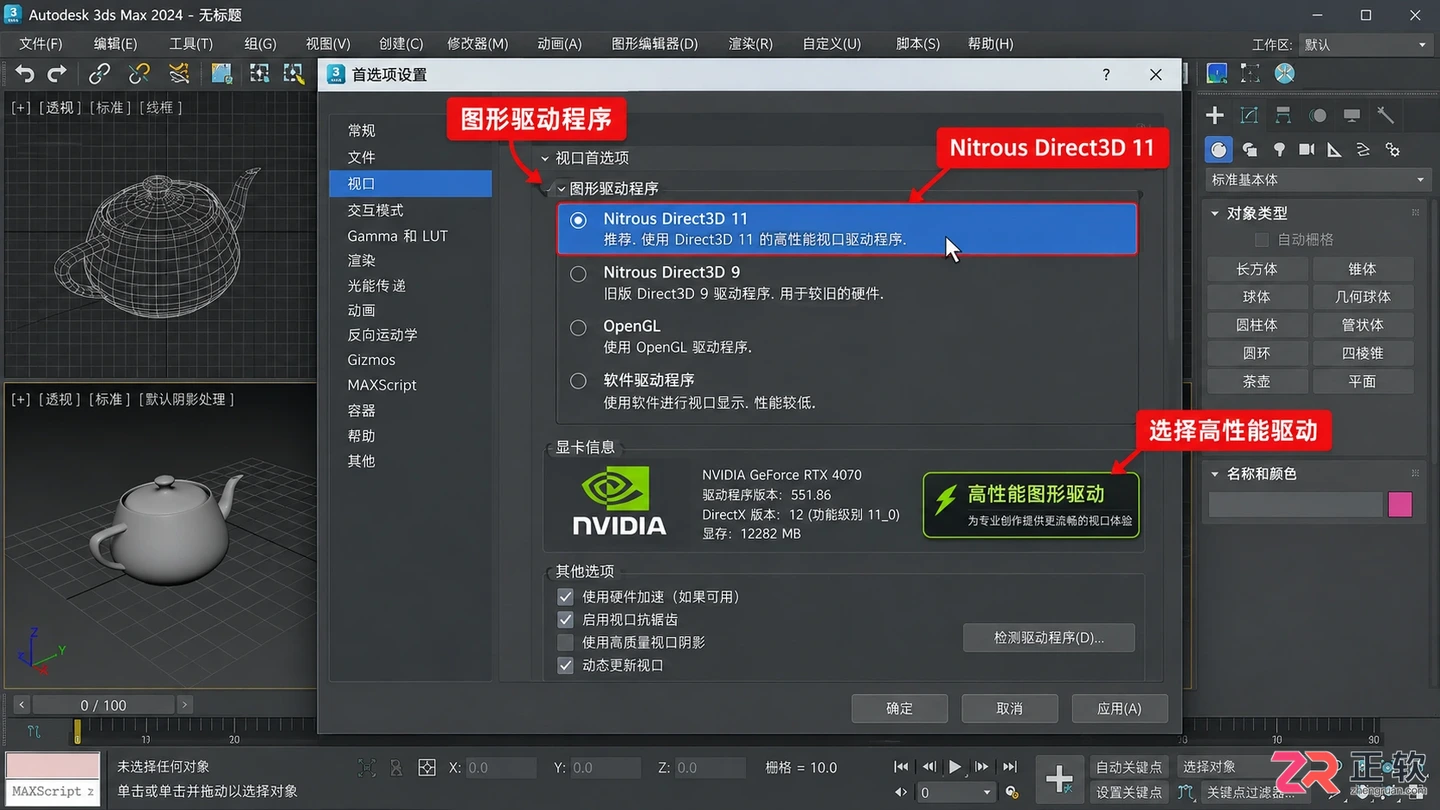Open the 工作区 默认 dropdown
1440x810 pixels.
1365,44
